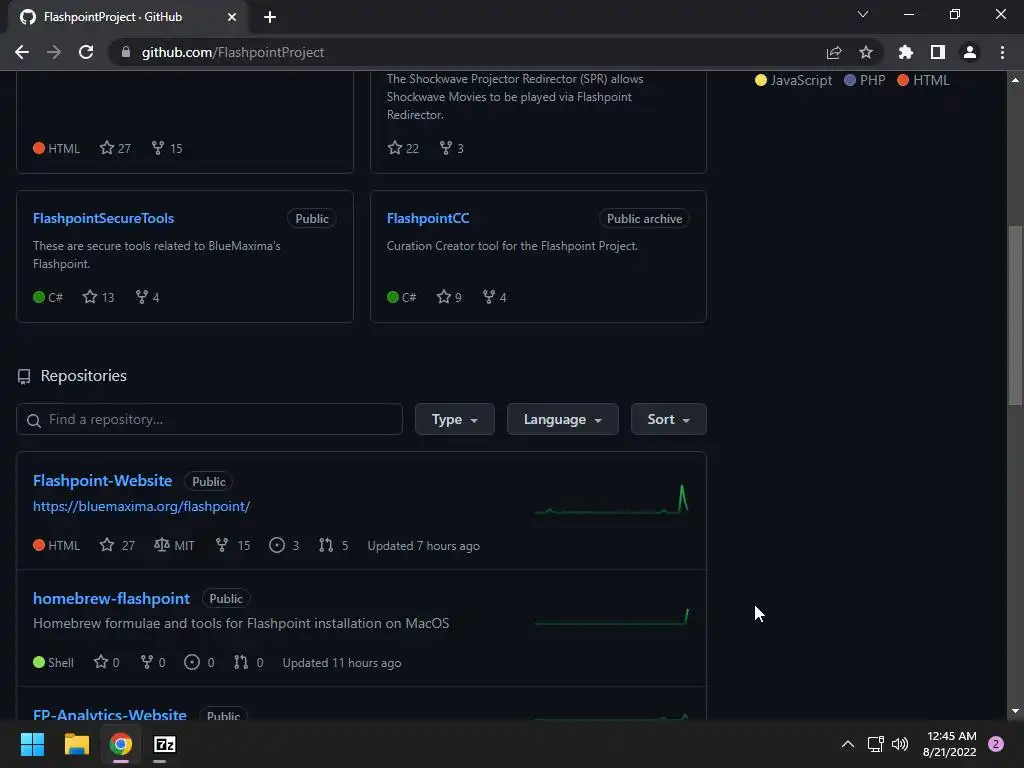Screen dimensions: 1024x768
Task: Open File Explorer from the taskbar
Action: click(x=76, y=744)
